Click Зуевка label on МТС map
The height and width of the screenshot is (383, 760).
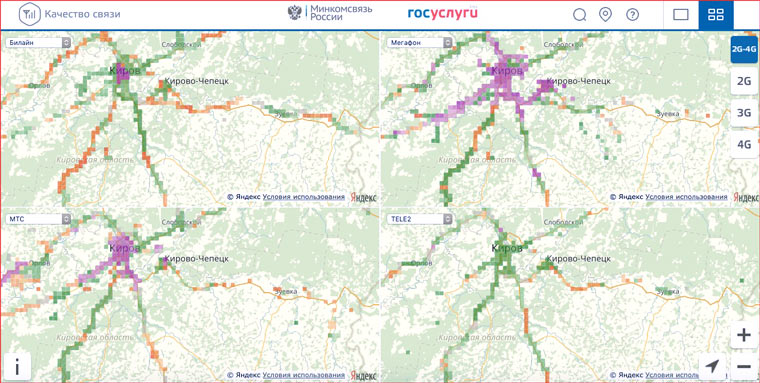click(x=285, y=292)
